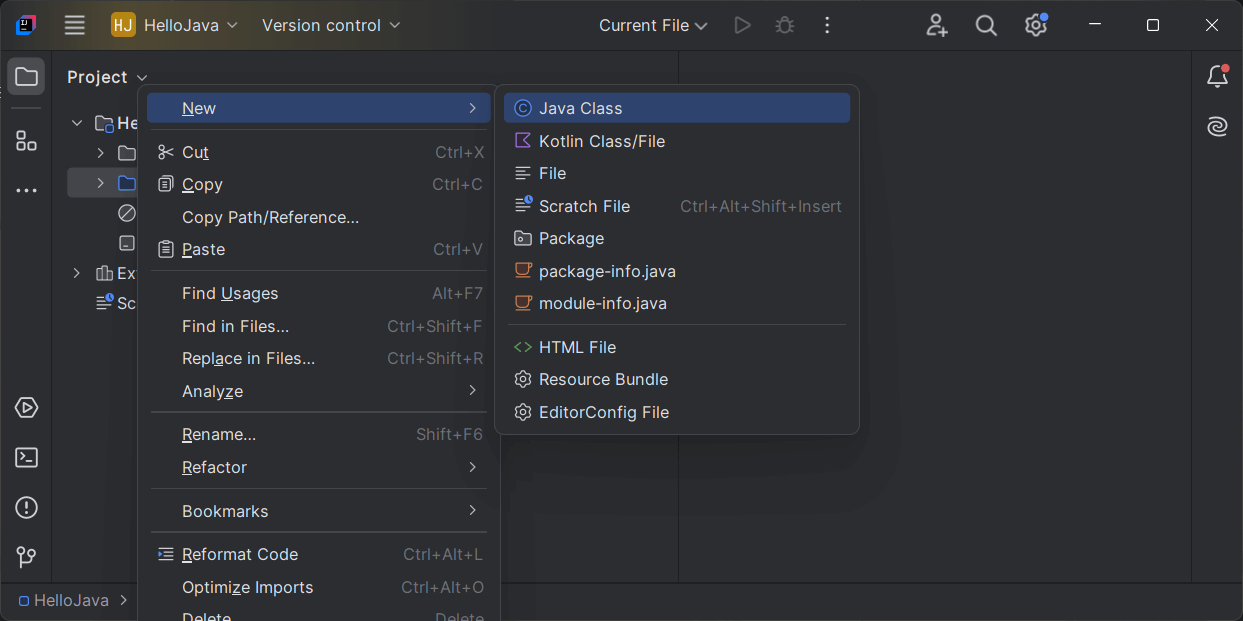1243x621 pixels.
Task: Select Paste in context menu
Action: 319,249
